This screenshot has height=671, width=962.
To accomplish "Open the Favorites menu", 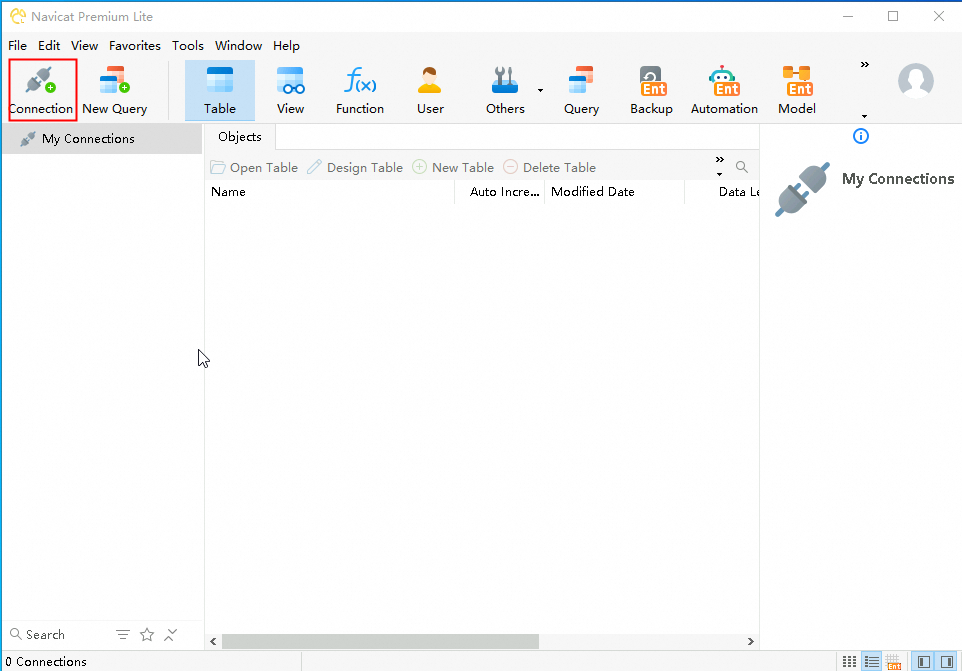I will tap(134, 45).
